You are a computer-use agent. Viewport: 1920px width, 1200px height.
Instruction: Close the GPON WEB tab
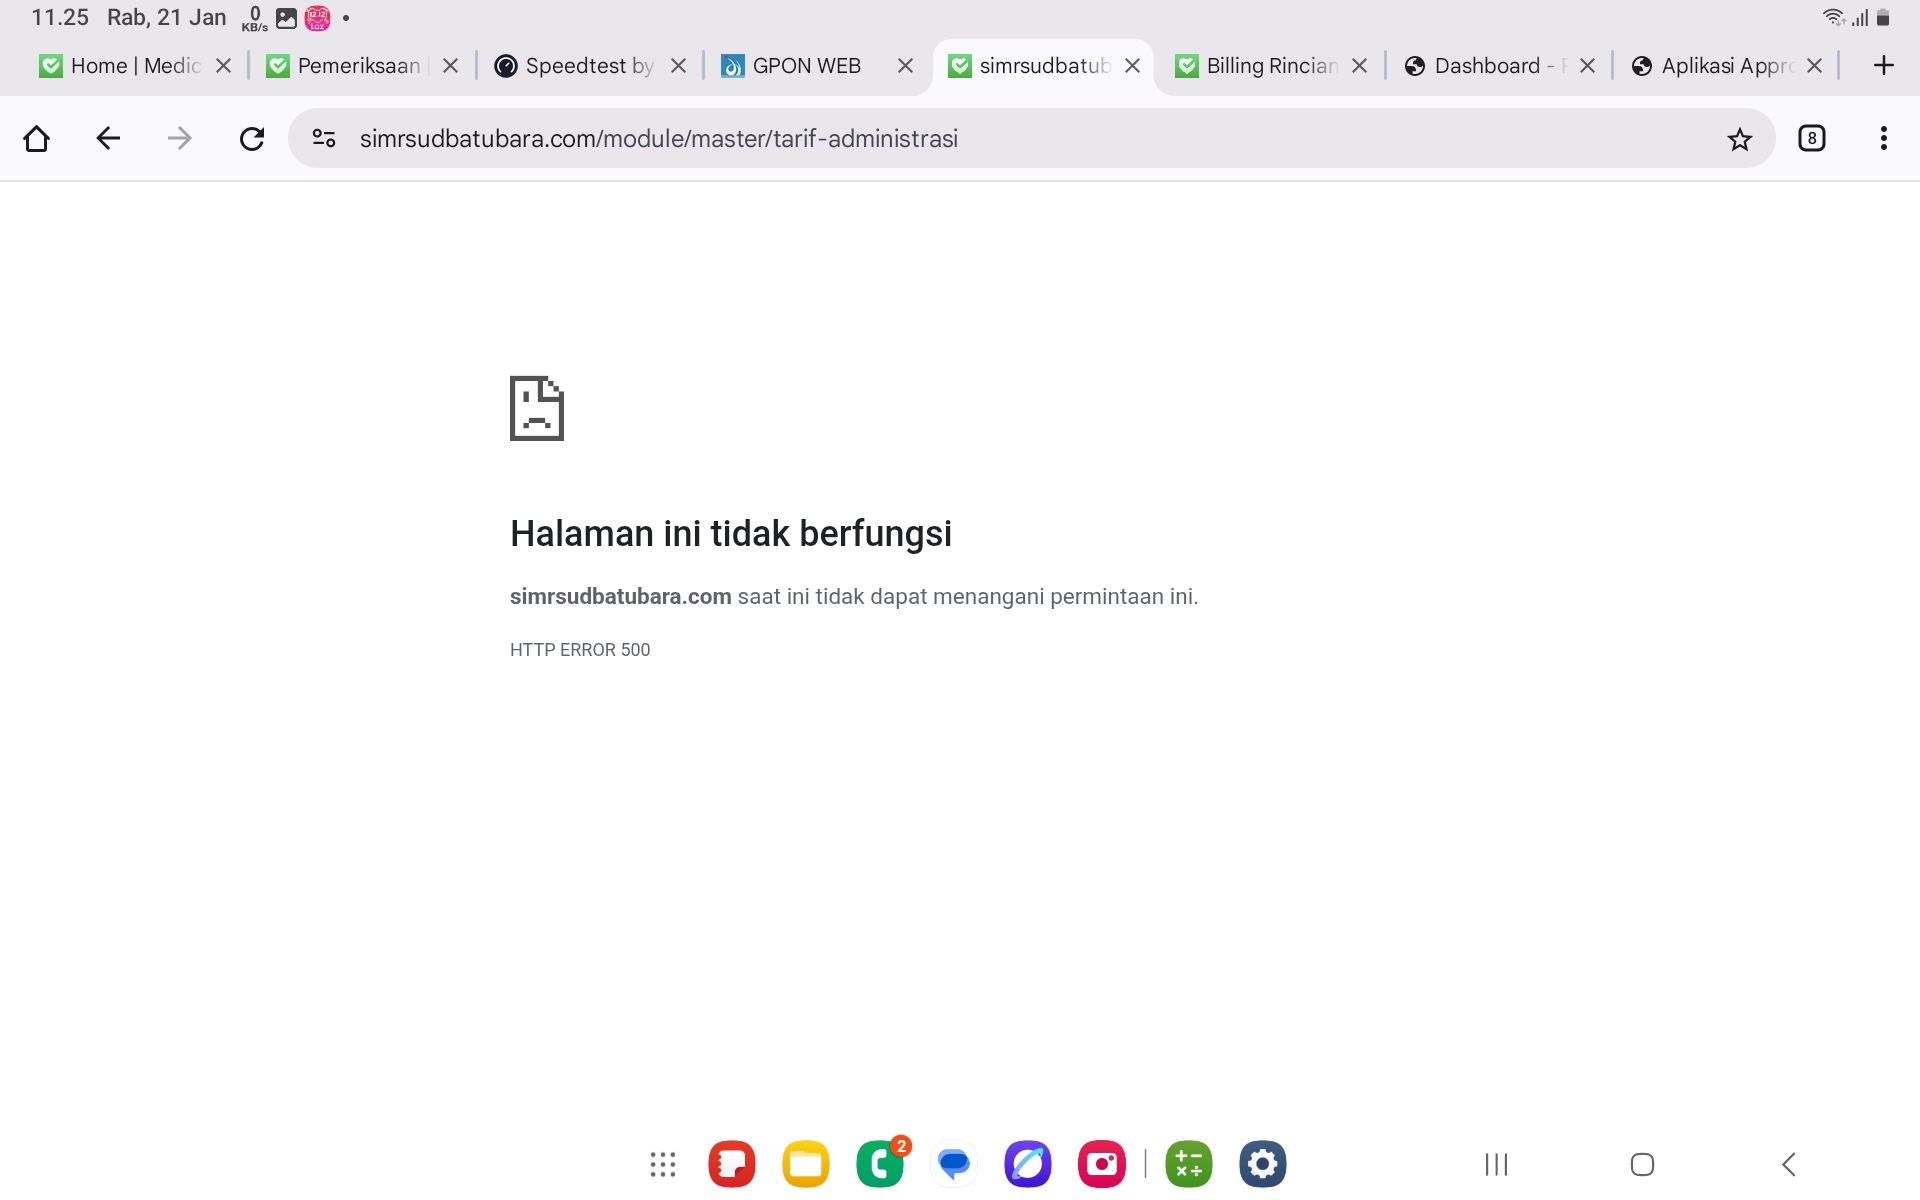click(x=906, y=66)
